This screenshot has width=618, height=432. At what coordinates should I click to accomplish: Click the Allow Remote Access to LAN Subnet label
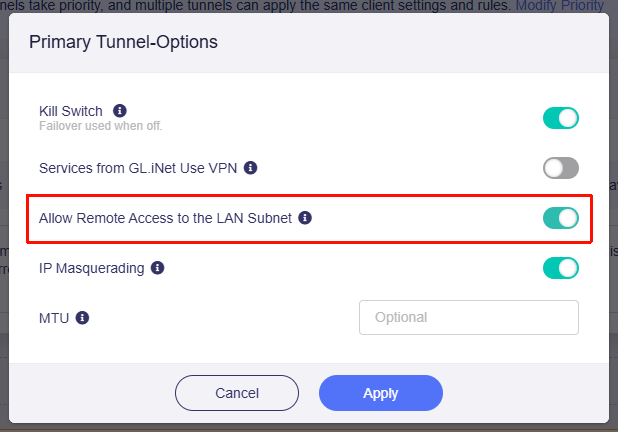pyautogui.click(x=165, y=217)
